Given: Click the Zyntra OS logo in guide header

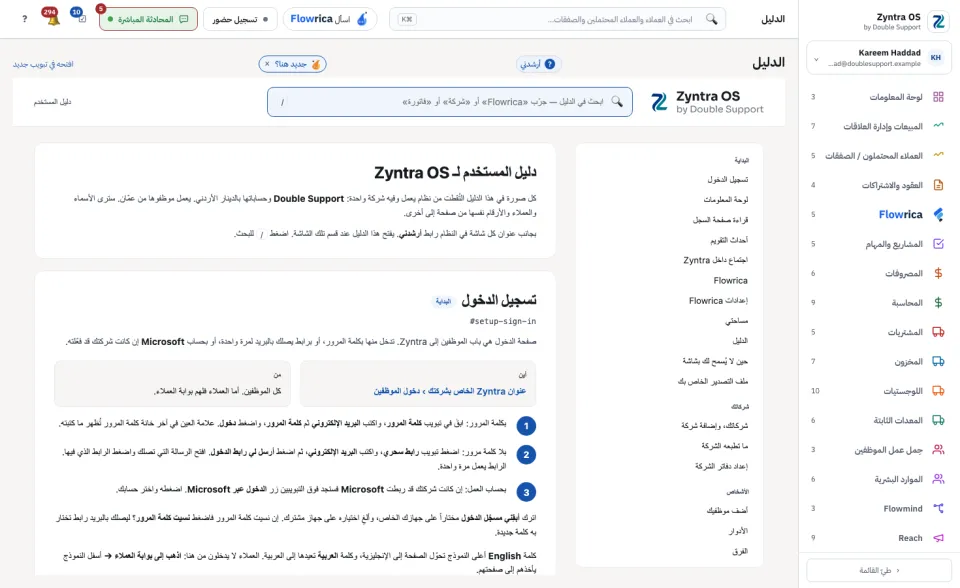Looking at the screenshot, I should [x=659, y=102].
